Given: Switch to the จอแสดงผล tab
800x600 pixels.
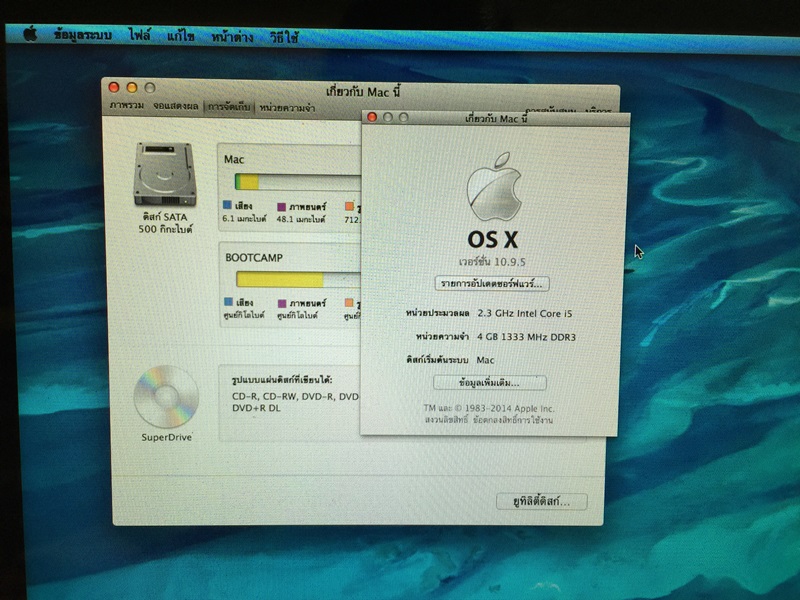Looking at the screenshot, I should coord(176,106).
